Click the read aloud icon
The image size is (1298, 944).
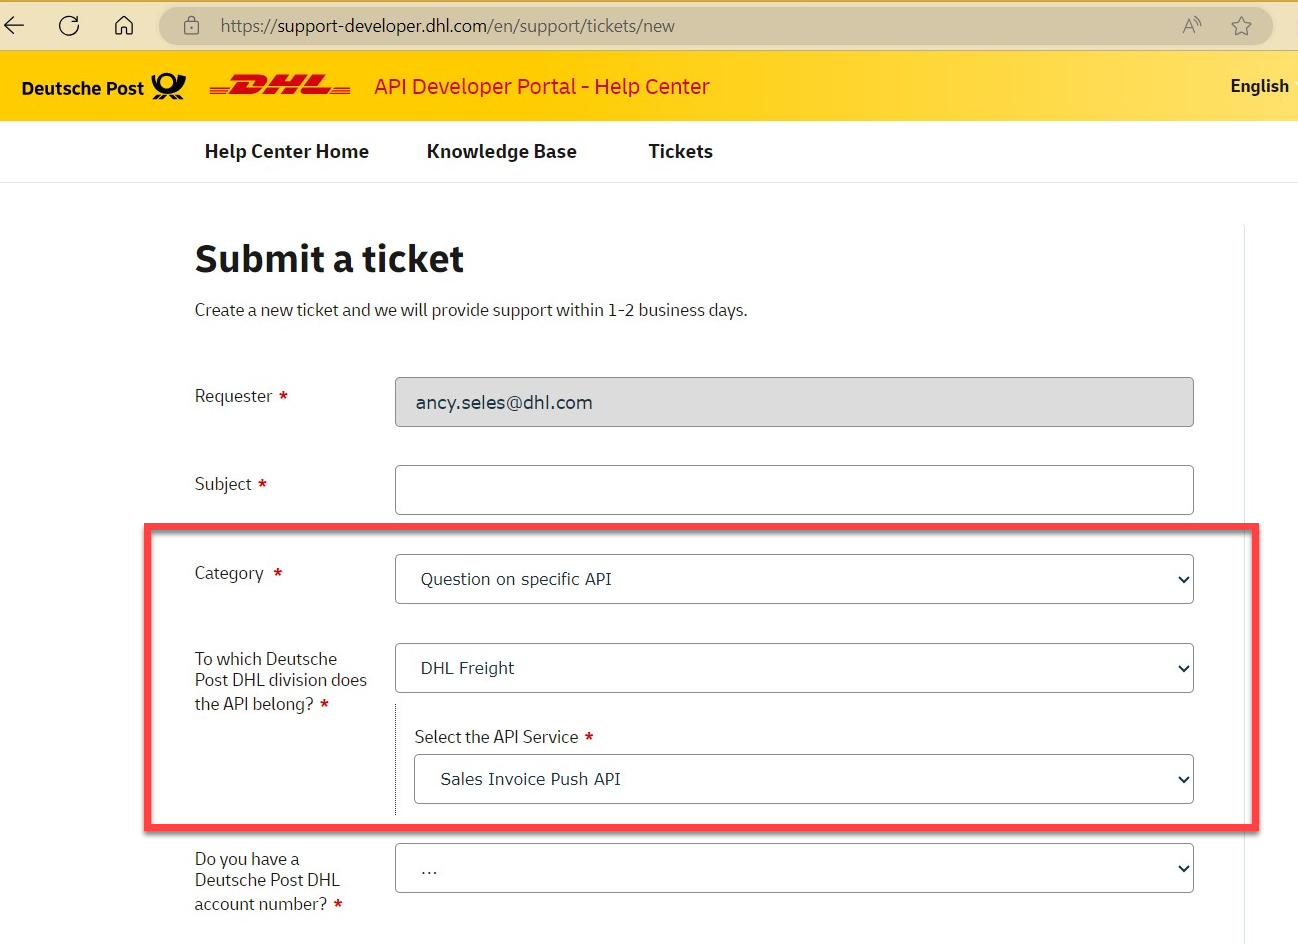click(x=1191, y=26)
